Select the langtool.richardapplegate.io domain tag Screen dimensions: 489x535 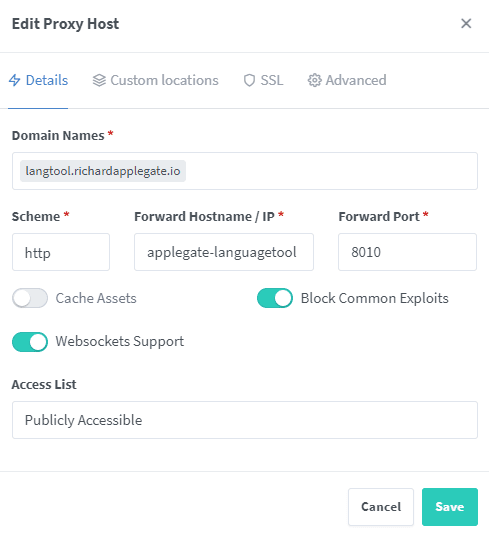pyautogui.click(x=103, y=171)
